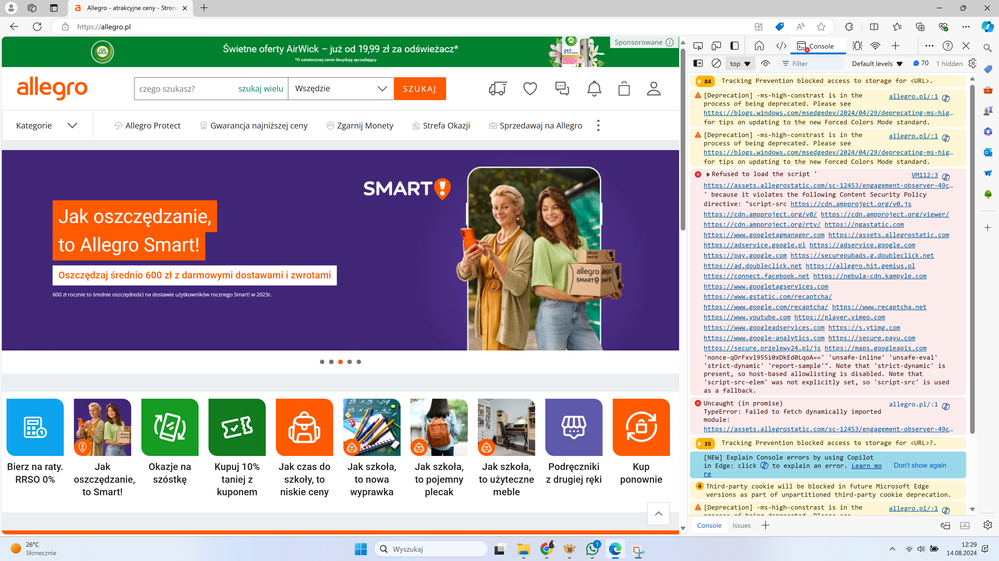Viewport: 999px width, 561px height.
Task: Open the top JavaScript context dropdown
Action: (740, 64)
